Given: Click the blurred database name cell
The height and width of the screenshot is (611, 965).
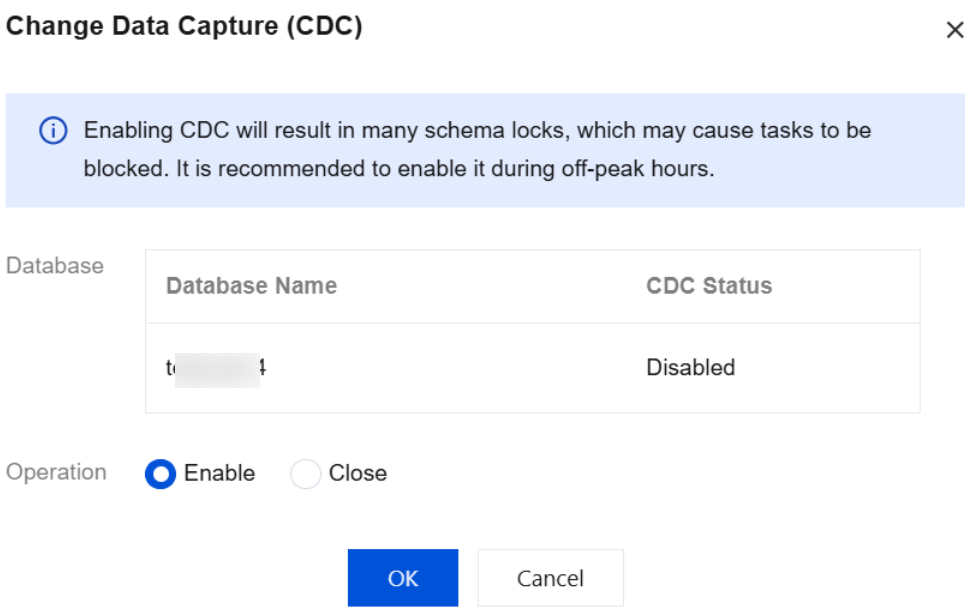Looking at the screenshot, I should 216,368.
